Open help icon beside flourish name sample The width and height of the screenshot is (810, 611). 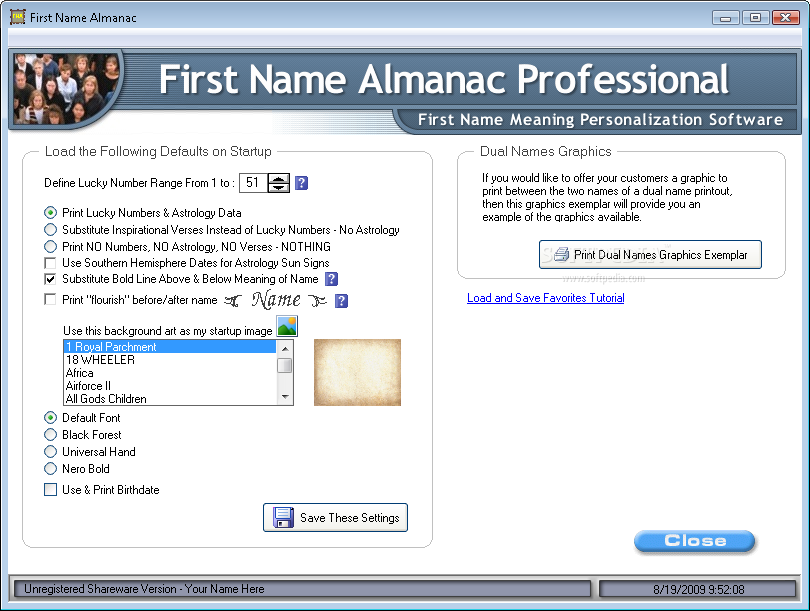click(x=341, y=301)
